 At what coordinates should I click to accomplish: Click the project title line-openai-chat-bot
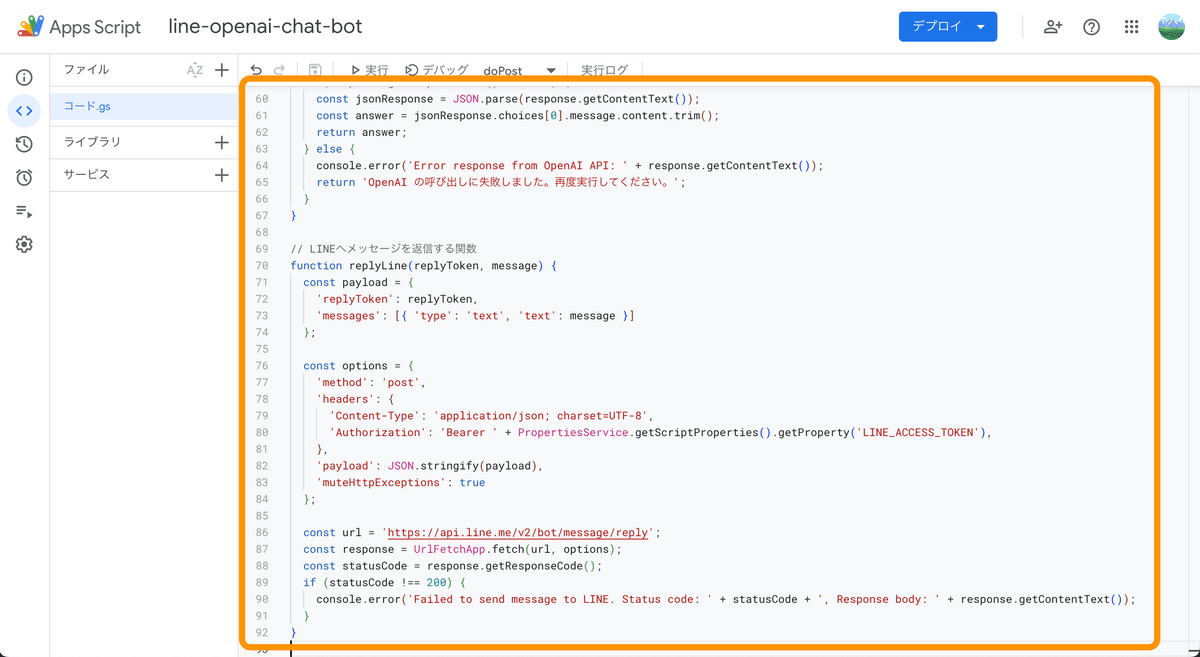tap(266, 27)
